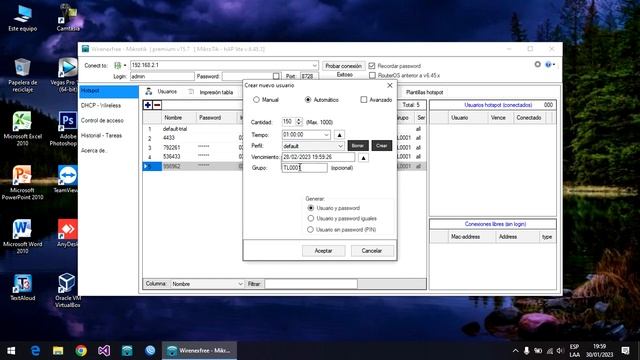Image resolution: width=640 pixels, height=360 pixels.
Task: Open Vegas Pro desktop shortcut
Action: (65, 75)
